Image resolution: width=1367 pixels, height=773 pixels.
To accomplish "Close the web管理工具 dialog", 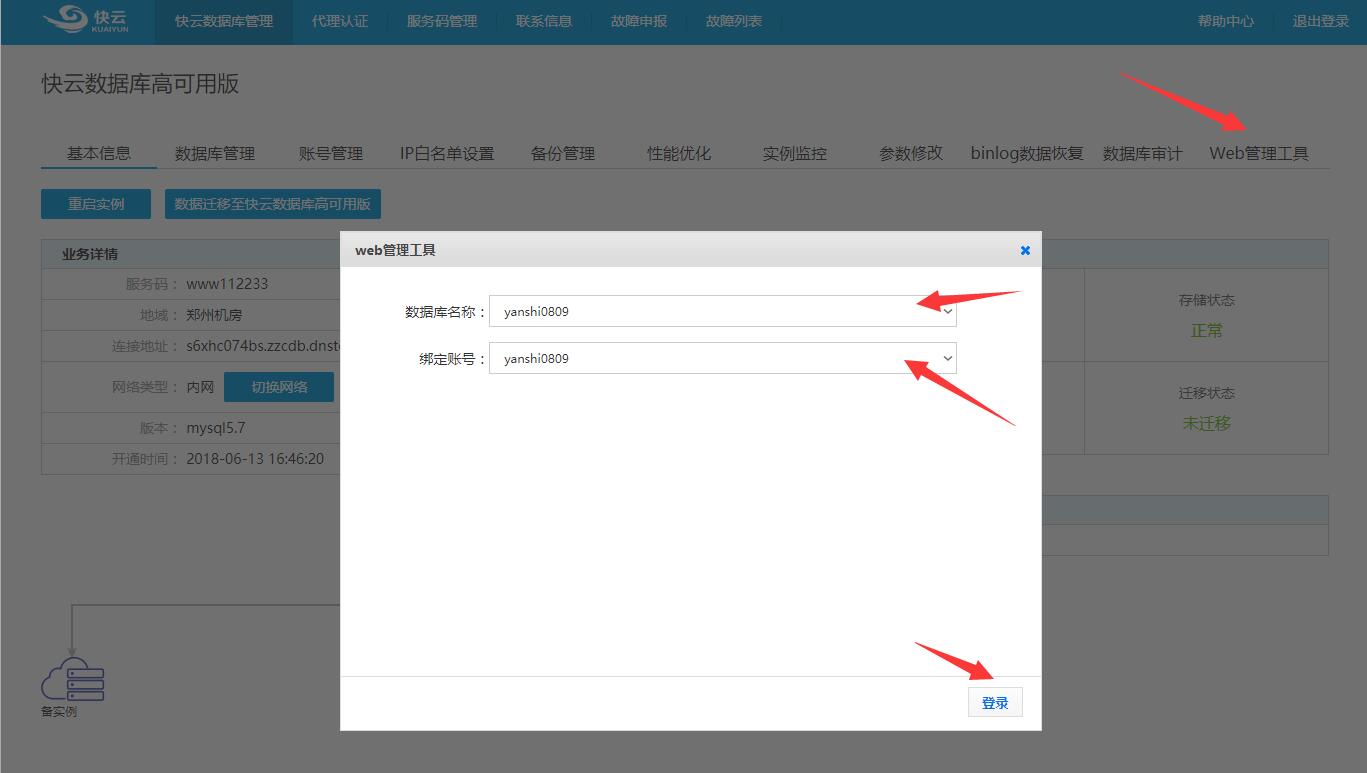I will point(1025,250).
